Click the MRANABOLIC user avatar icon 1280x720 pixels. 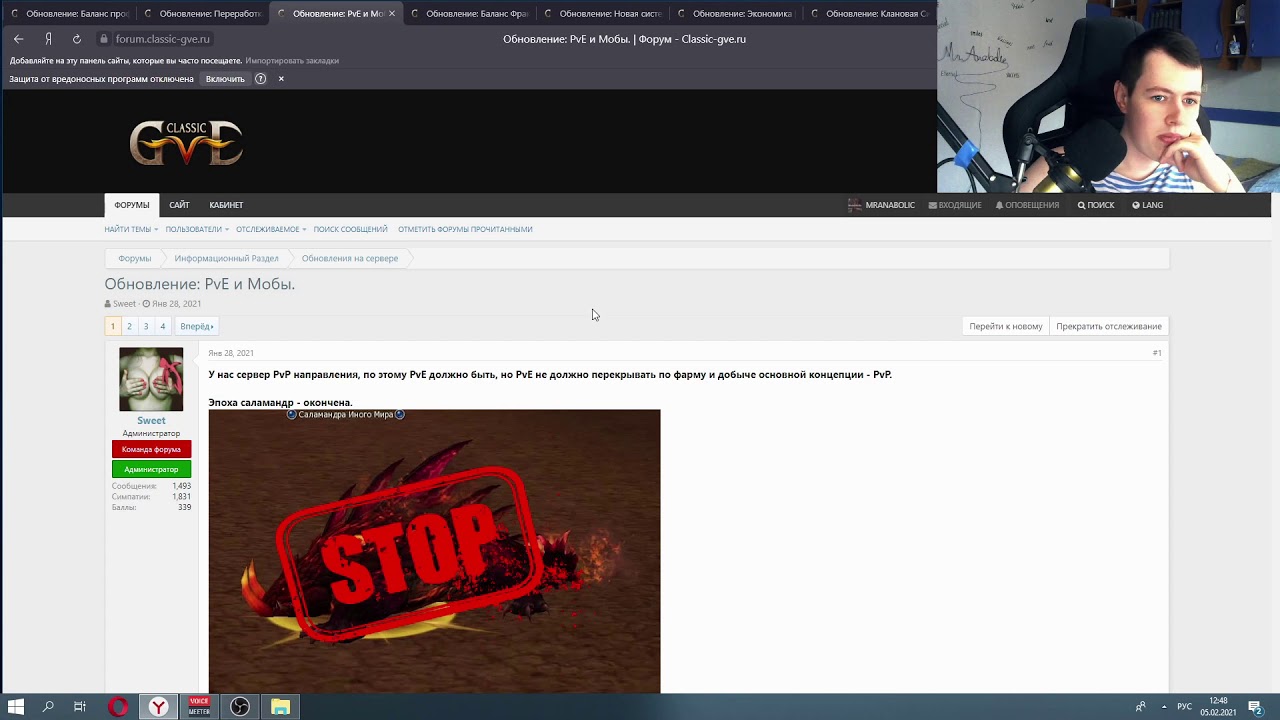pyautogui.click(x=854, y=205)
